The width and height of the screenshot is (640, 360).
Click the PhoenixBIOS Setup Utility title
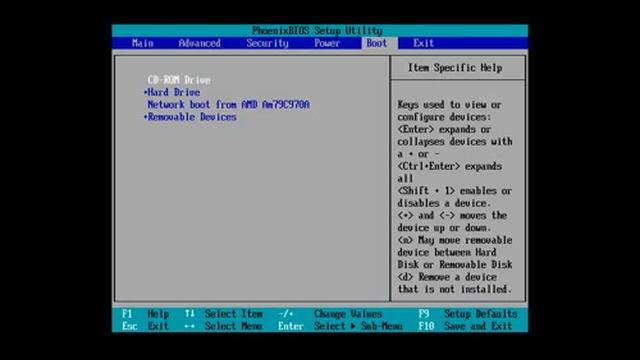[x=317, y=31]
